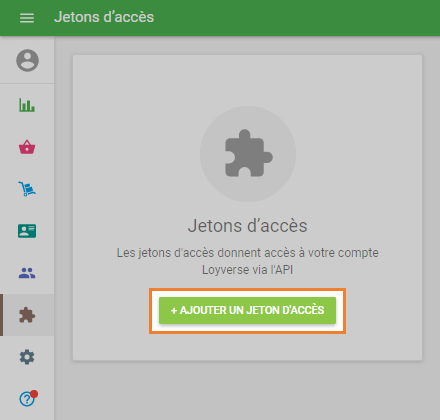Click the large puzzle piece illustration

pyautogui.click(x=248, y=154)
